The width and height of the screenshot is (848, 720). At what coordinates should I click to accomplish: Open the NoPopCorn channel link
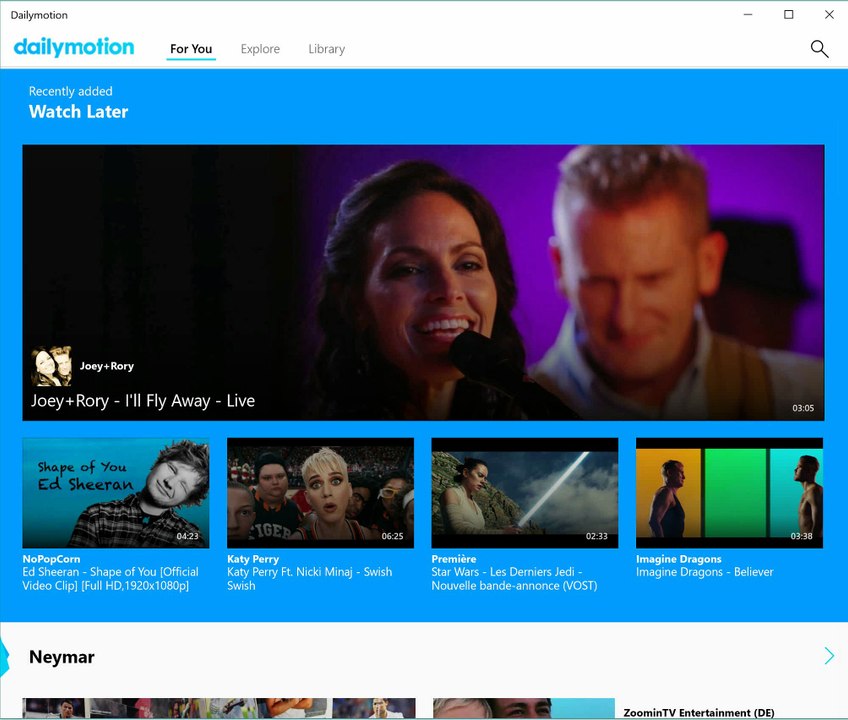pyautogui.click(x=51, y=559)
